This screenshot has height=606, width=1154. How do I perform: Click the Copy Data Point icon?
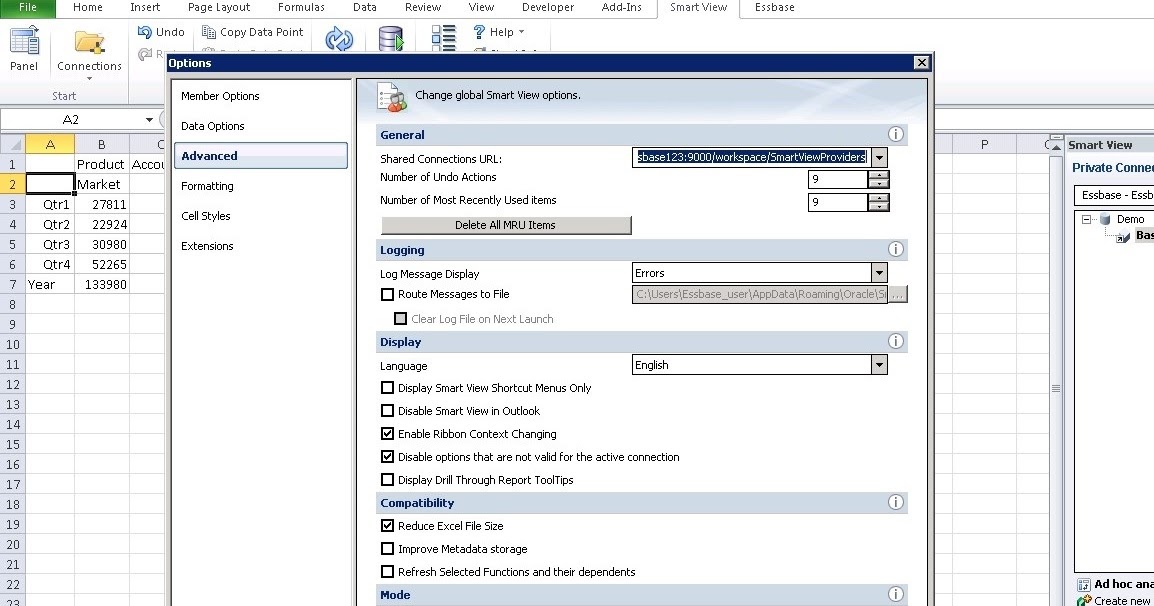point(209,31)
